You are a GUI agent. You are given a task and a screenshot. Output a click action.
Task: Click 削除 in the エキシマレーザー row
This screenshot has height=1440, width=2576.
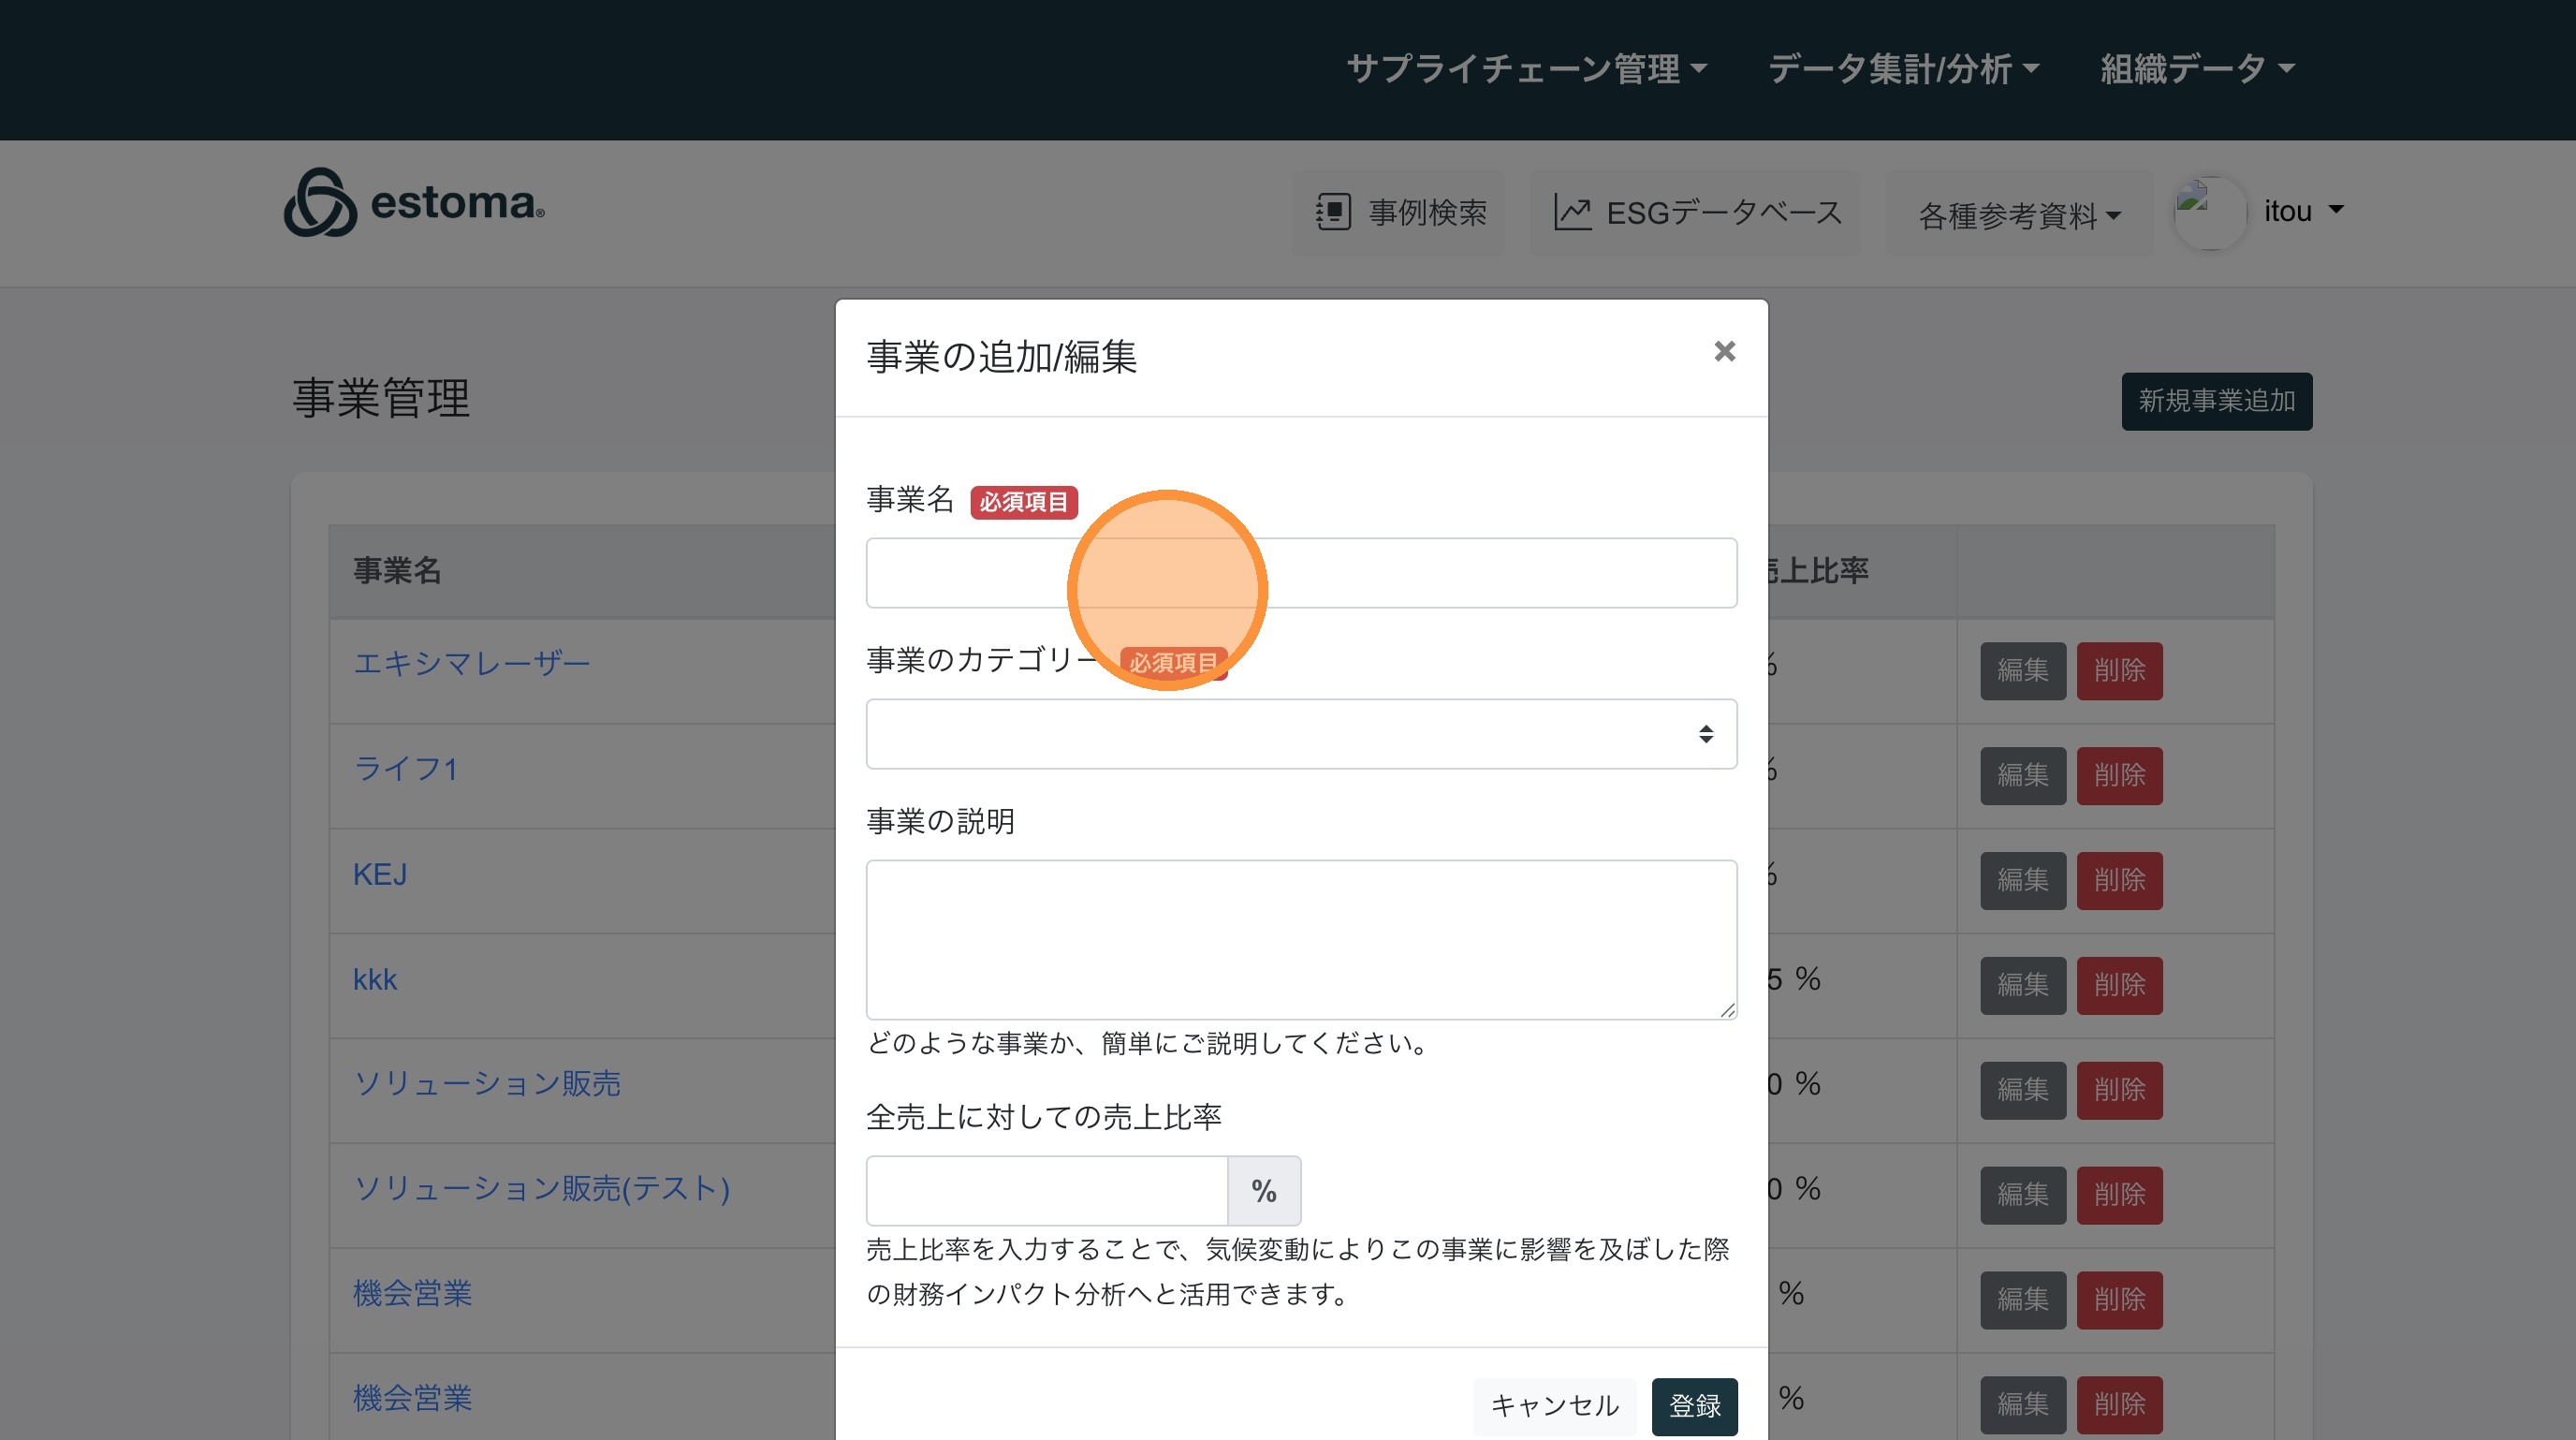[x=2119, y=671]
